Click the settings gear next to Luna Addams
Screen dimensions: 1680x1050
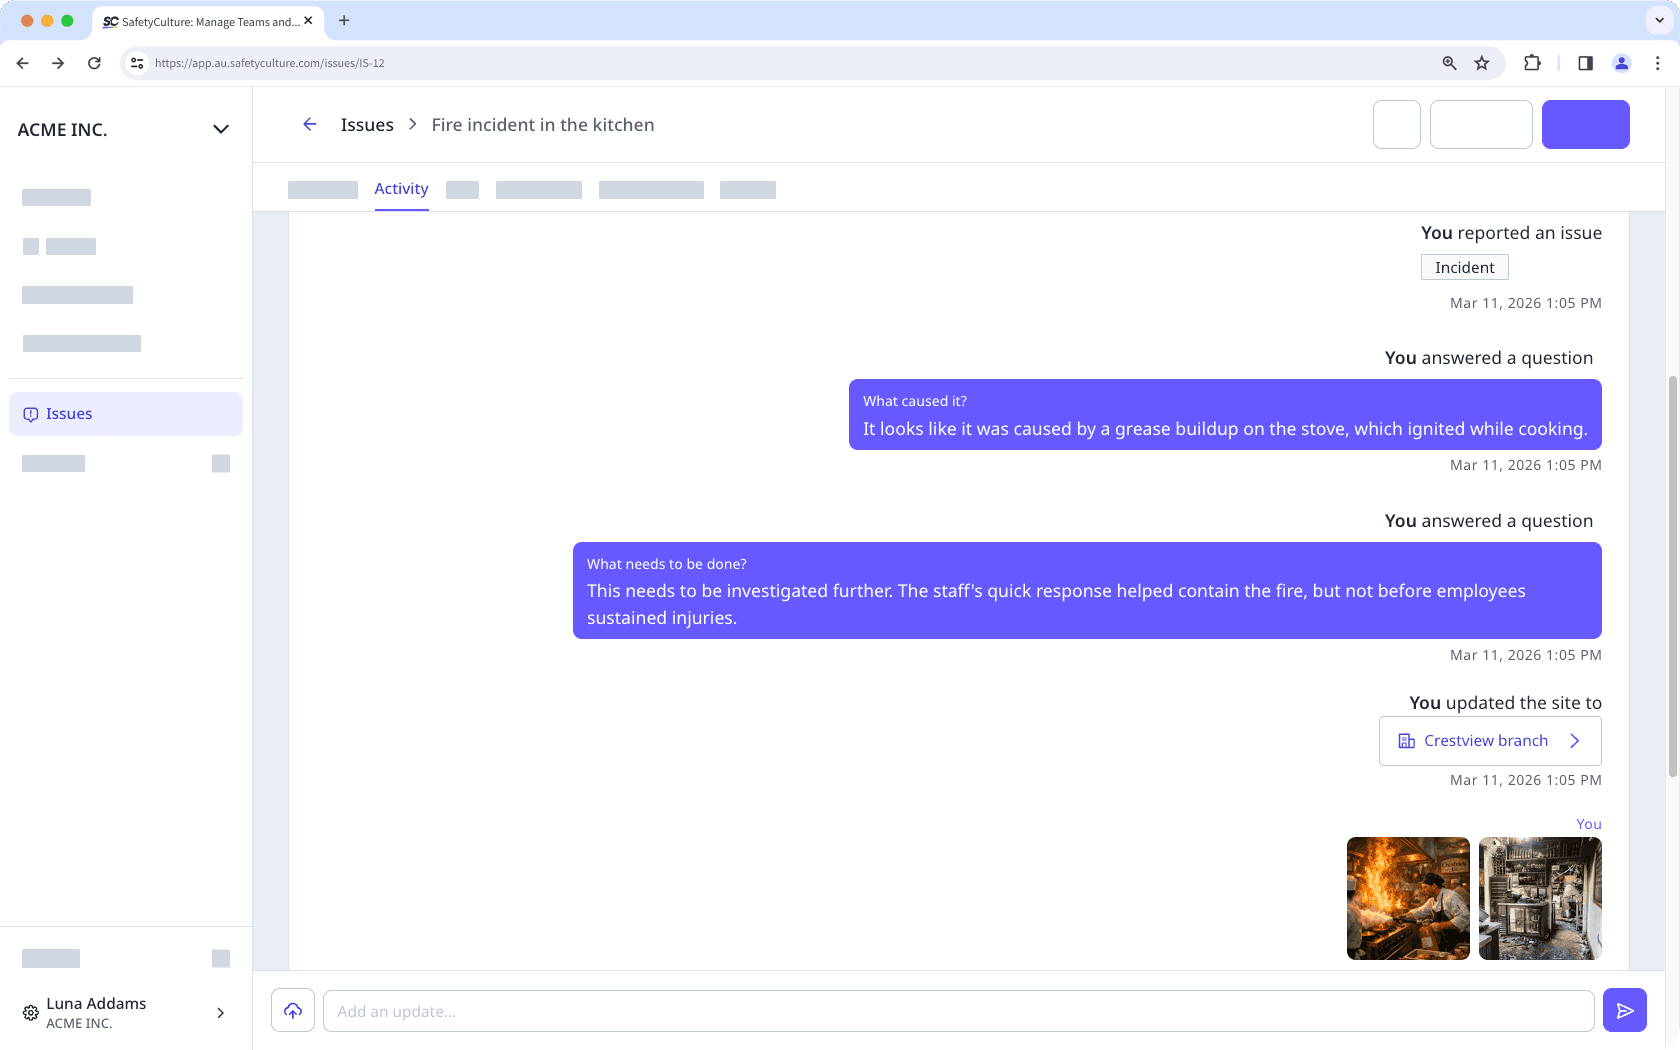pos(31,1013)
